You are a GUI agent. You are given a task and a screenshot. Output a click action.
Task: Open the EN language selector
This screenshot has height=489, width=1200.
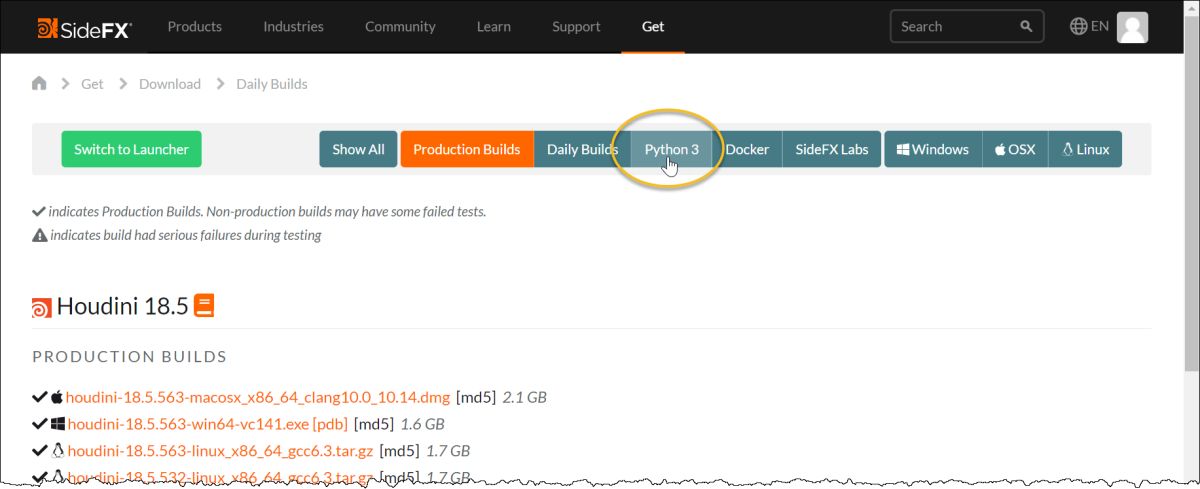click(x=1089, y=26)
